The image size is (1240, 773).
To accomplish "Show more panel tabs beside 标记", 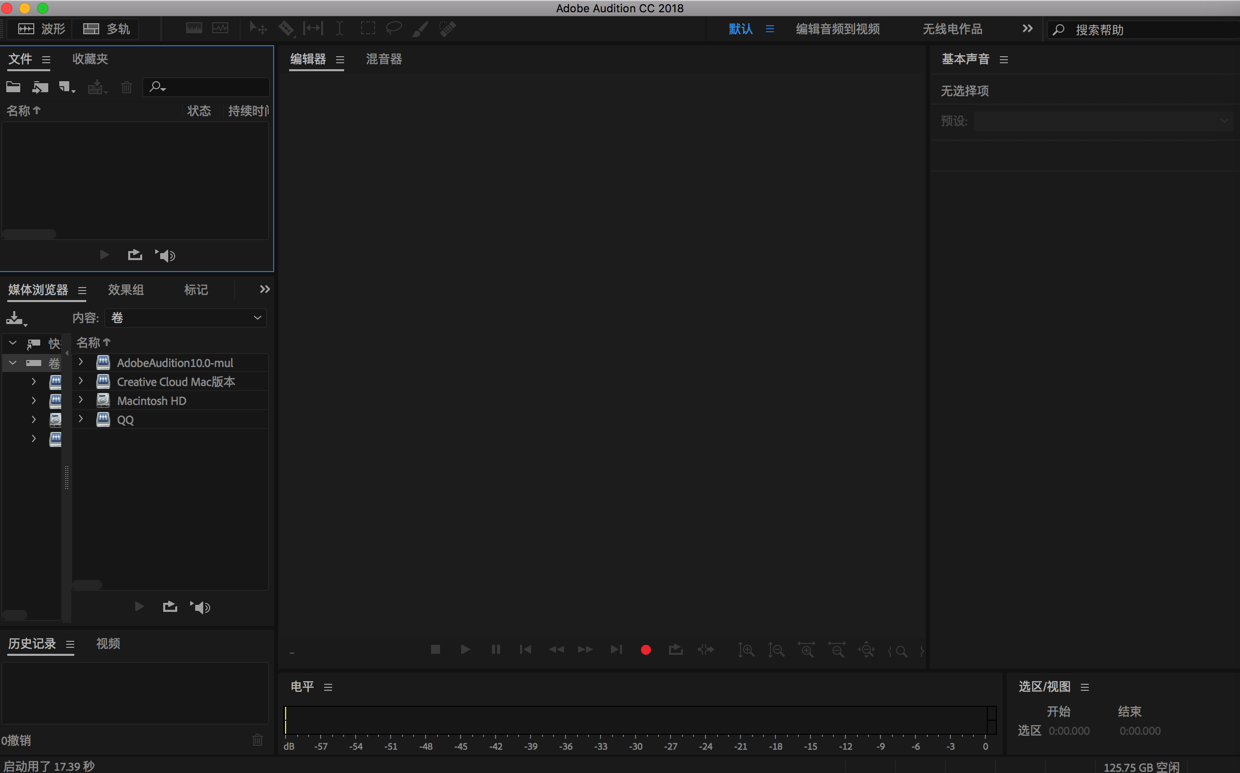I will 265,290.
